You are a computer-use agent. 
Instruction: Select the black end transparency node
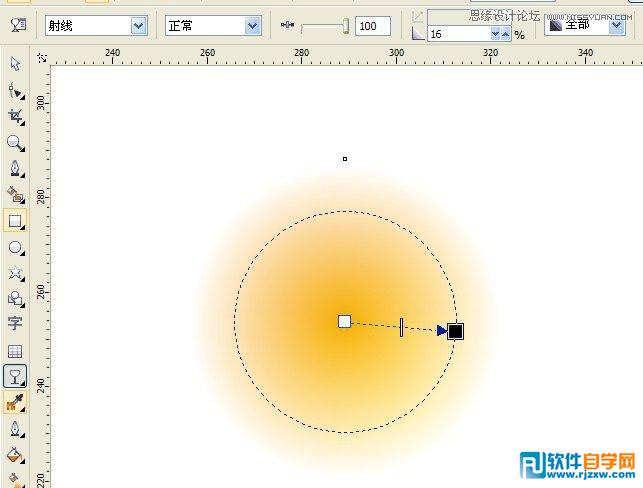tap(455, 331)
